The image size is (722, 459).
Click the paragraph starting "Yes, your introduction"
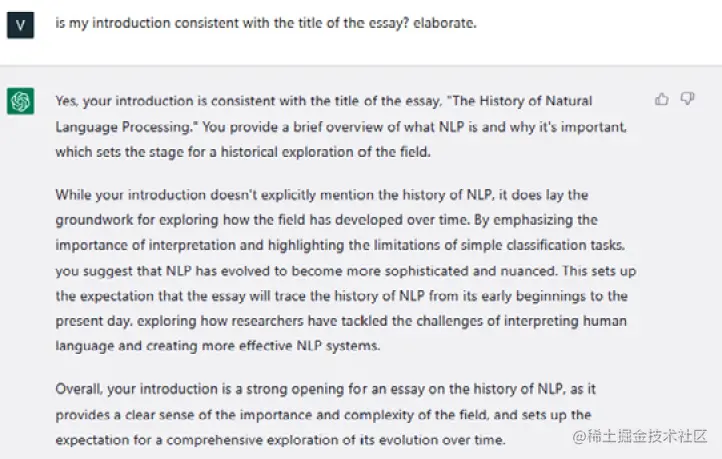(x=340, y=126)
